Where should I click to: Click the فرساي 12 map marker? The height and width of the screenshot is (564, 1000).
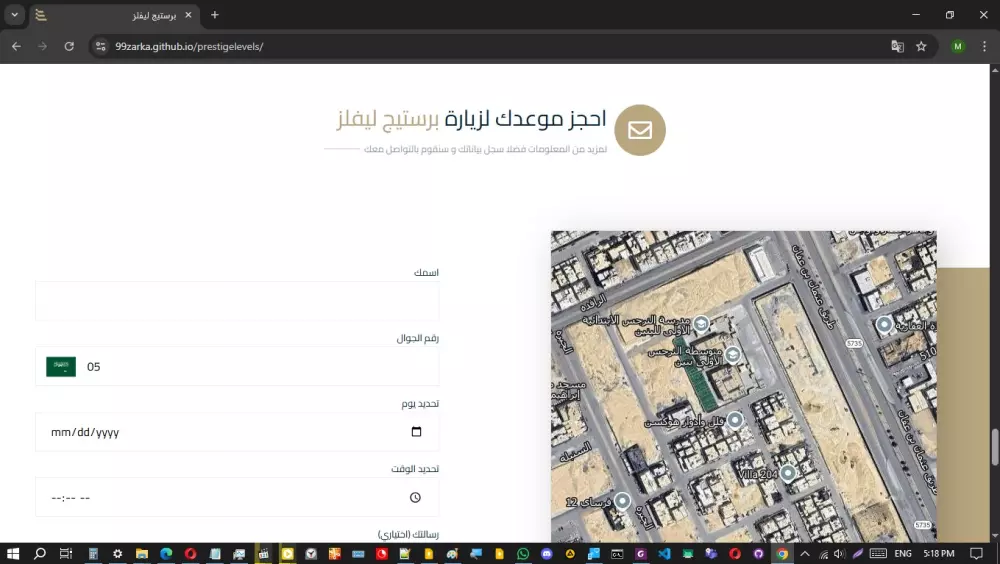click(622, 501)
